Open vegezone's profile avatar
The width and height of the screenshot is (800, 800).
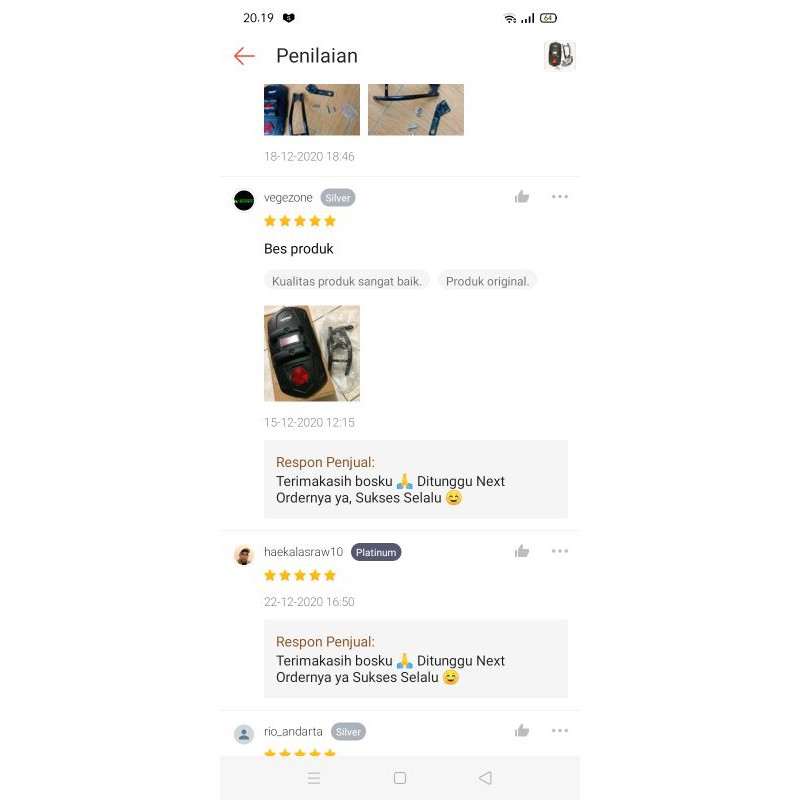pyautogui.click(x=244, y=201)
